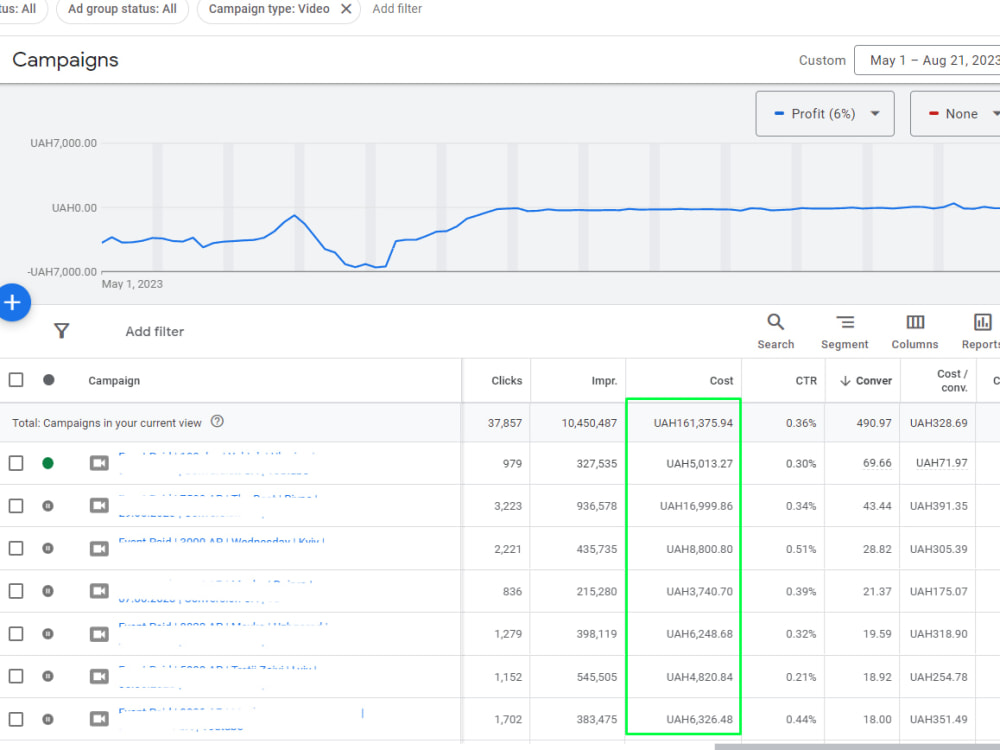
Task: Click video camera icon in 1,702-clicks row
Action: pos(99,719)
